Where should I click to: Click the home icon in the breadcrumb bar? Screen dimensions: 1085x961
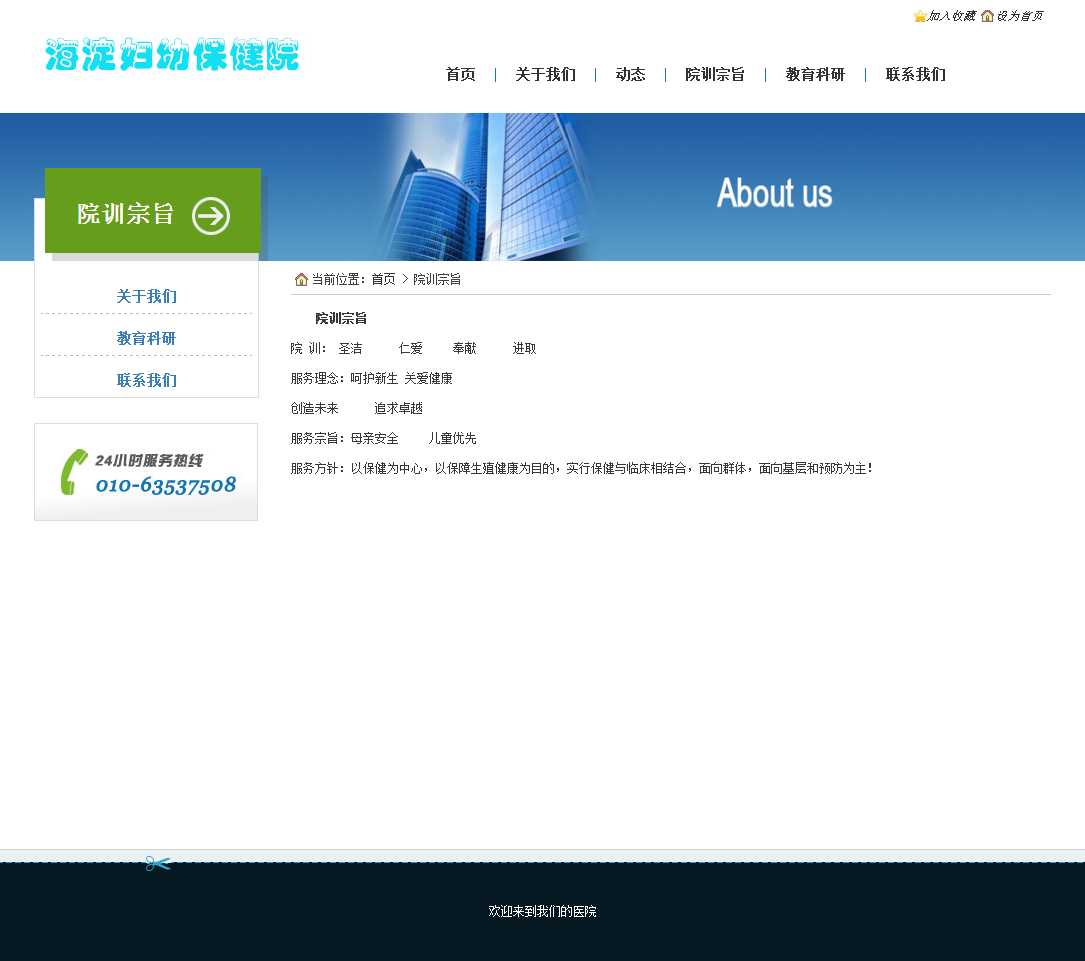[x=301, y=279]
